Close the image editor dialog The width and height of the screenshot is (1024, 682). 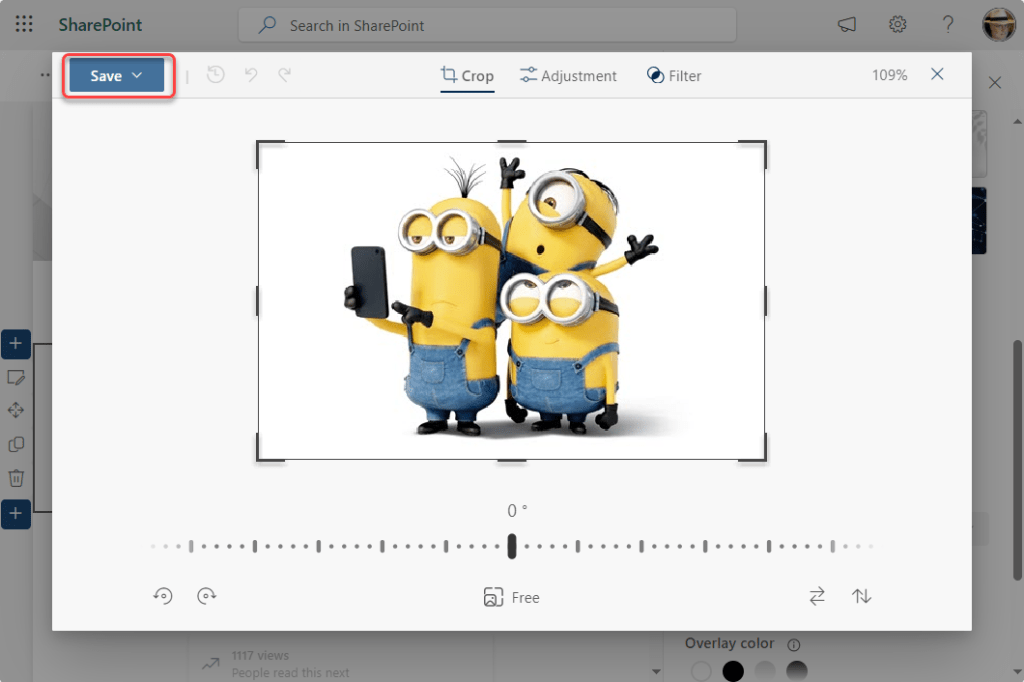tap(937, 75)
